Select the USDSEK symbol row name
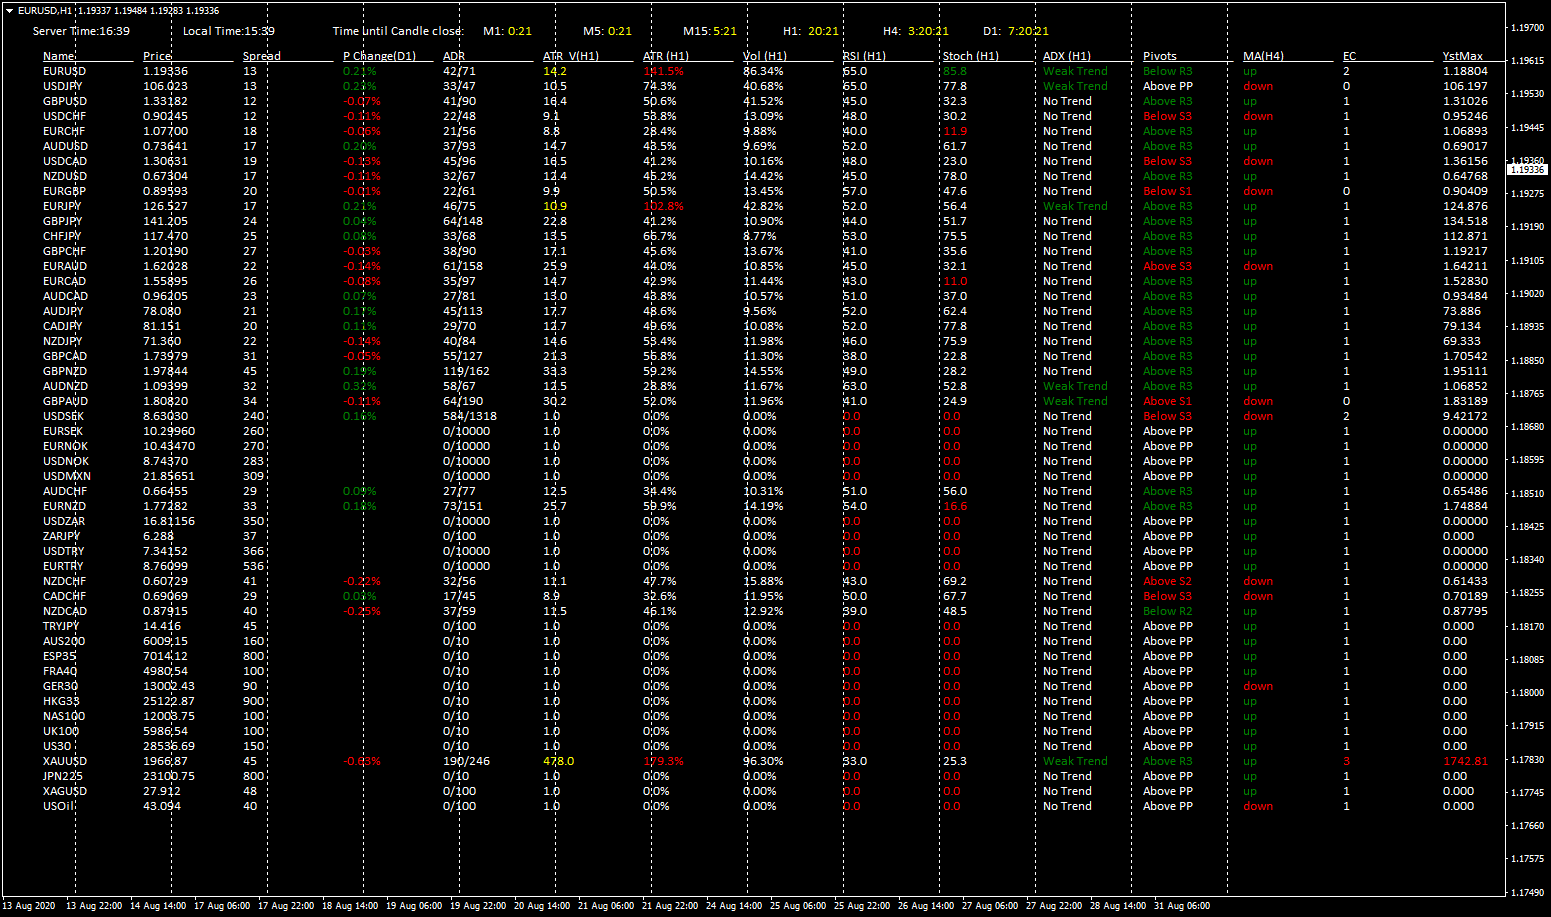Viewport: 1551px width, 917px height. [x=63, y=416]
